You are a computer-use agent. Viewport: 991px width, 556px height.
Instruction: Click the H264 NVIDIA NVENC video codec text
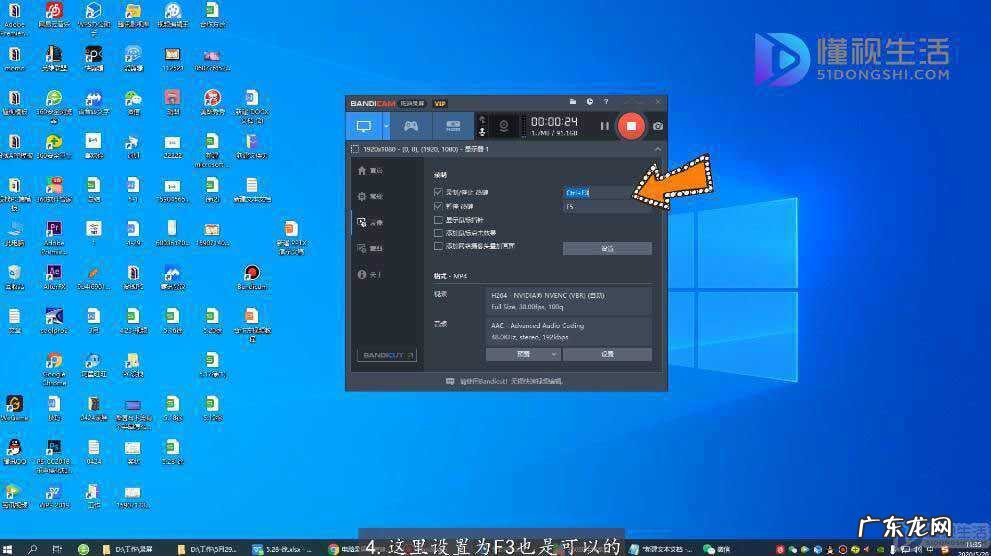click(x=548, y=296)
